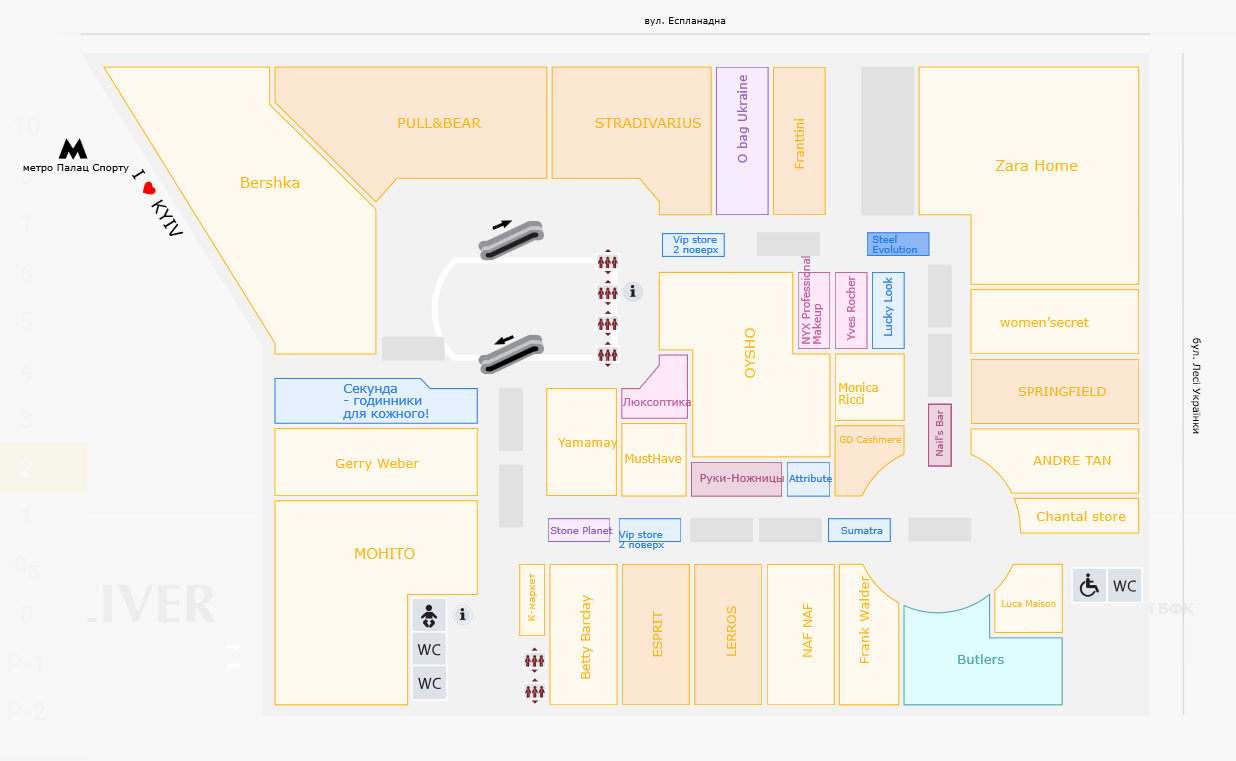The height and width of the screenshot is (761, 1236).
Task: Select highlighted floor 2 in level selector
Action: pos(27,467)
